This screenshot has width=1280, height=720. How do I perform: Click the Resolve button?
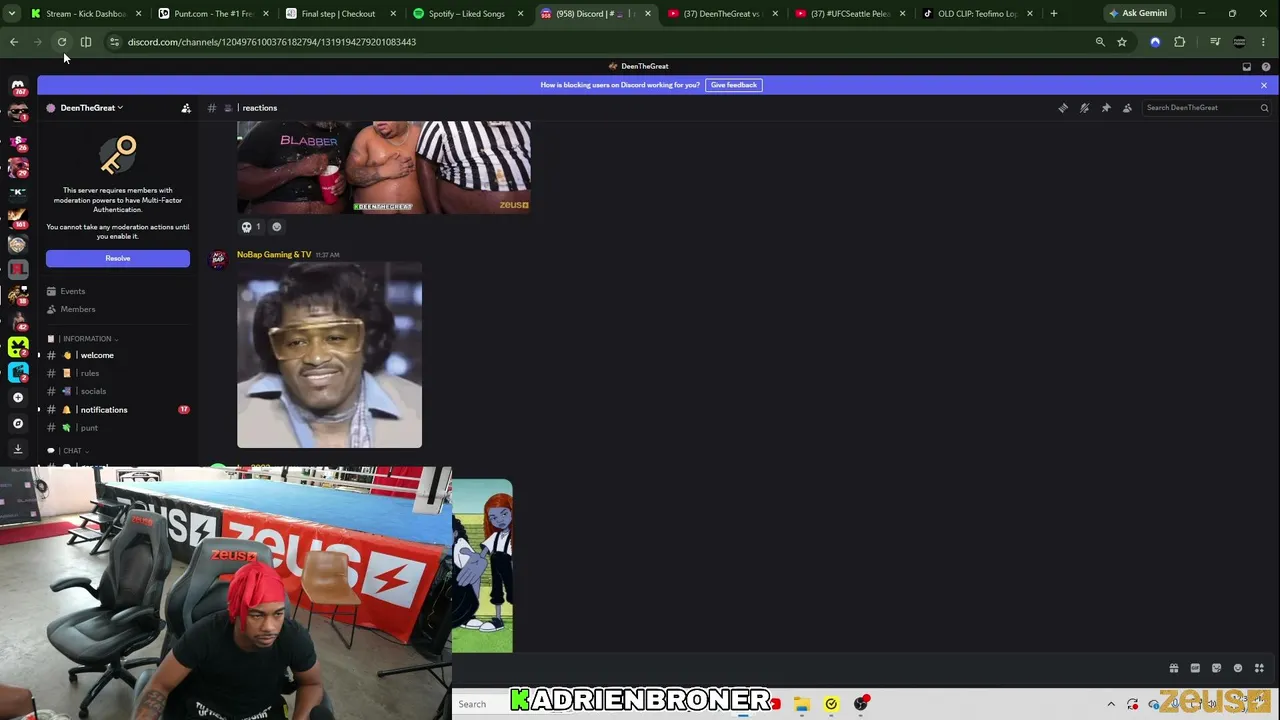pos(118,258)
